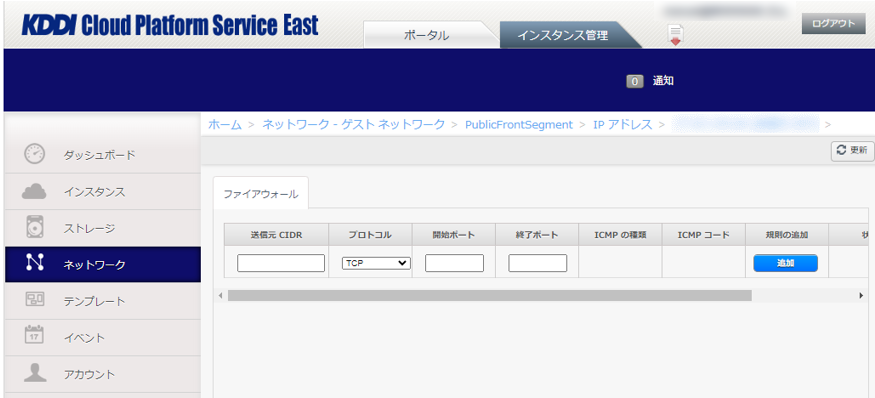Screen dimensions: 875x398
Task: Click the プロトコル column header
Action: pyautogui.click(x=370, y=235)
